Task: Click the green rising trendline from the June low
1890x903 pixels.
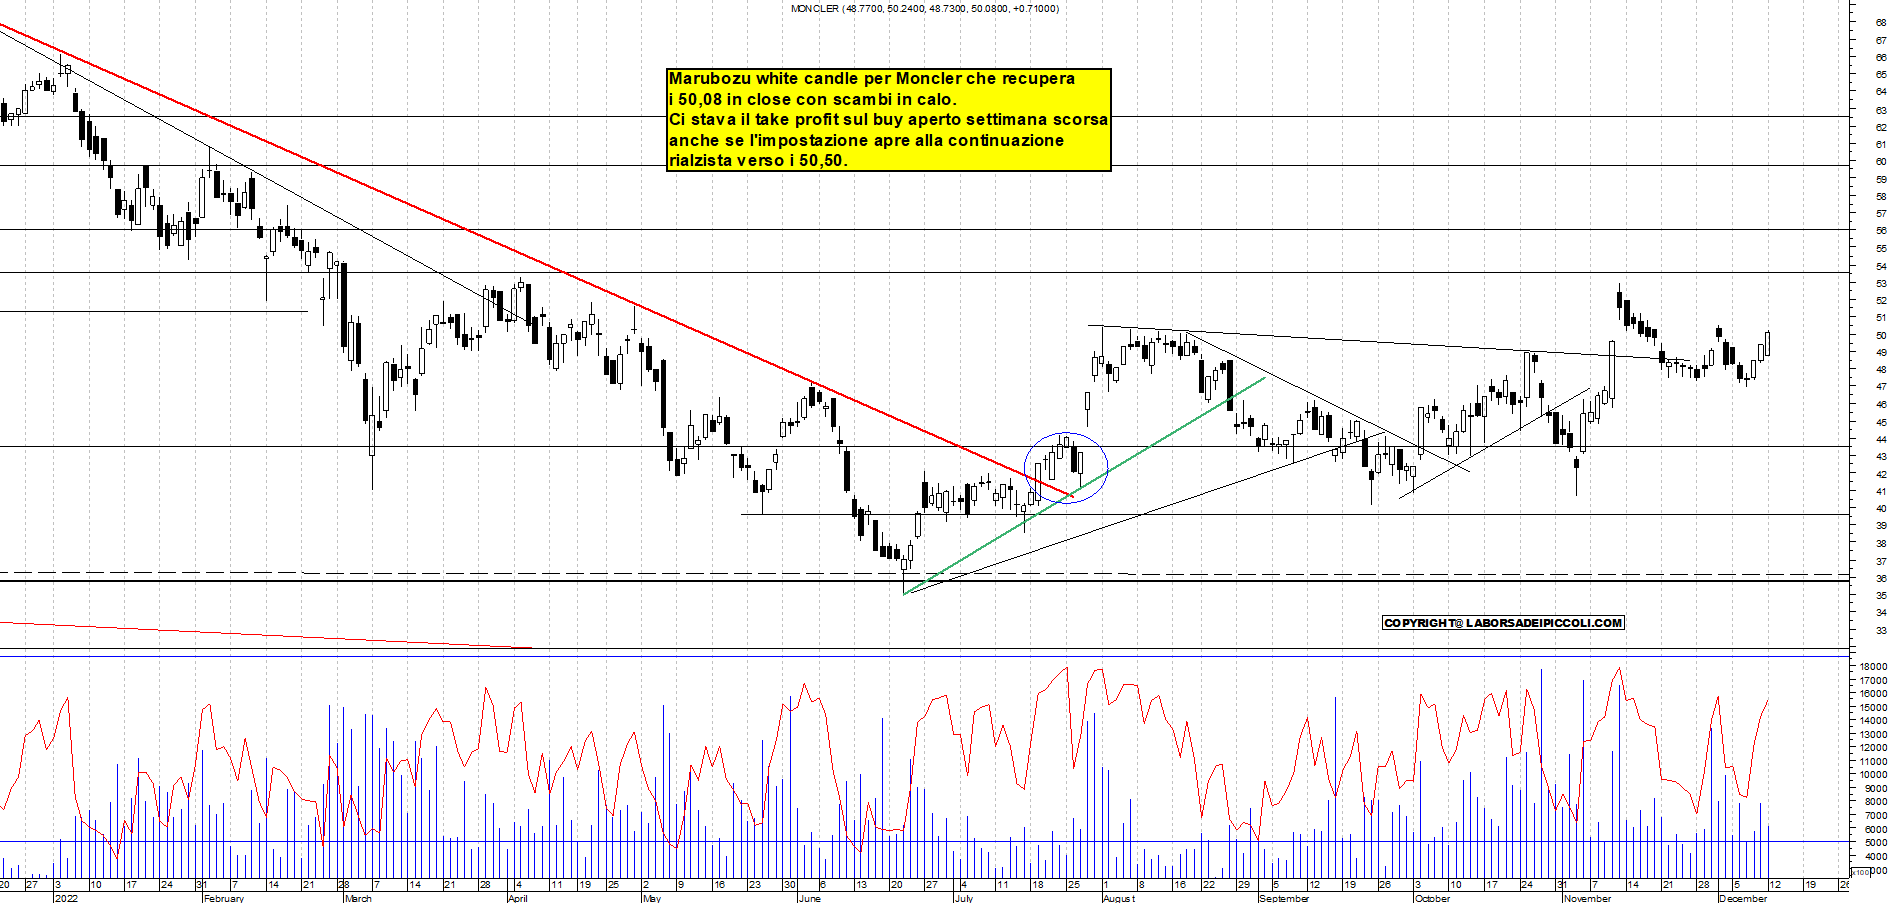Action: [x=1085, y=486]
